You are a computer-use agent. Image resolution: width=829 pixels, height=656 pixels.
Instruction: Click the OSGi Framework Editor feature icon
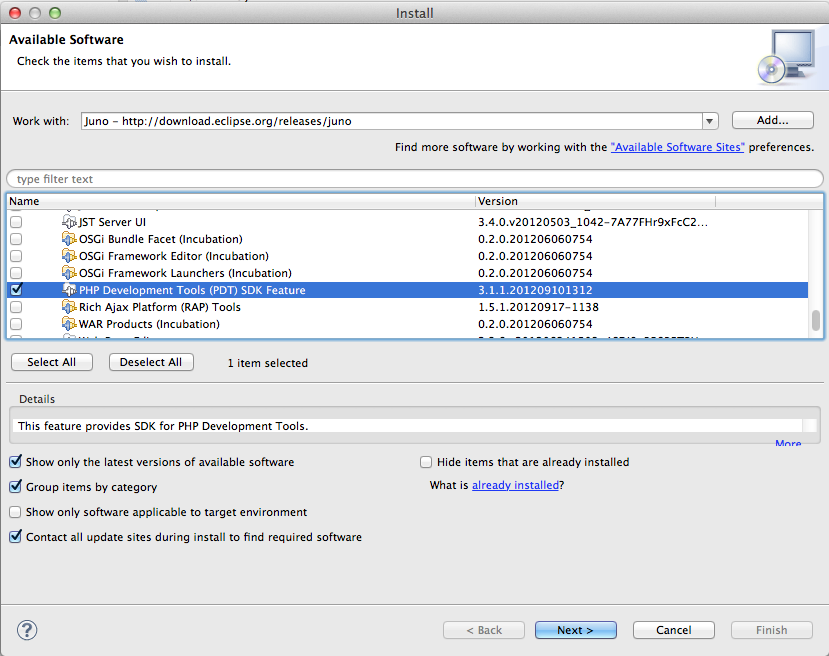coord(69,256)
